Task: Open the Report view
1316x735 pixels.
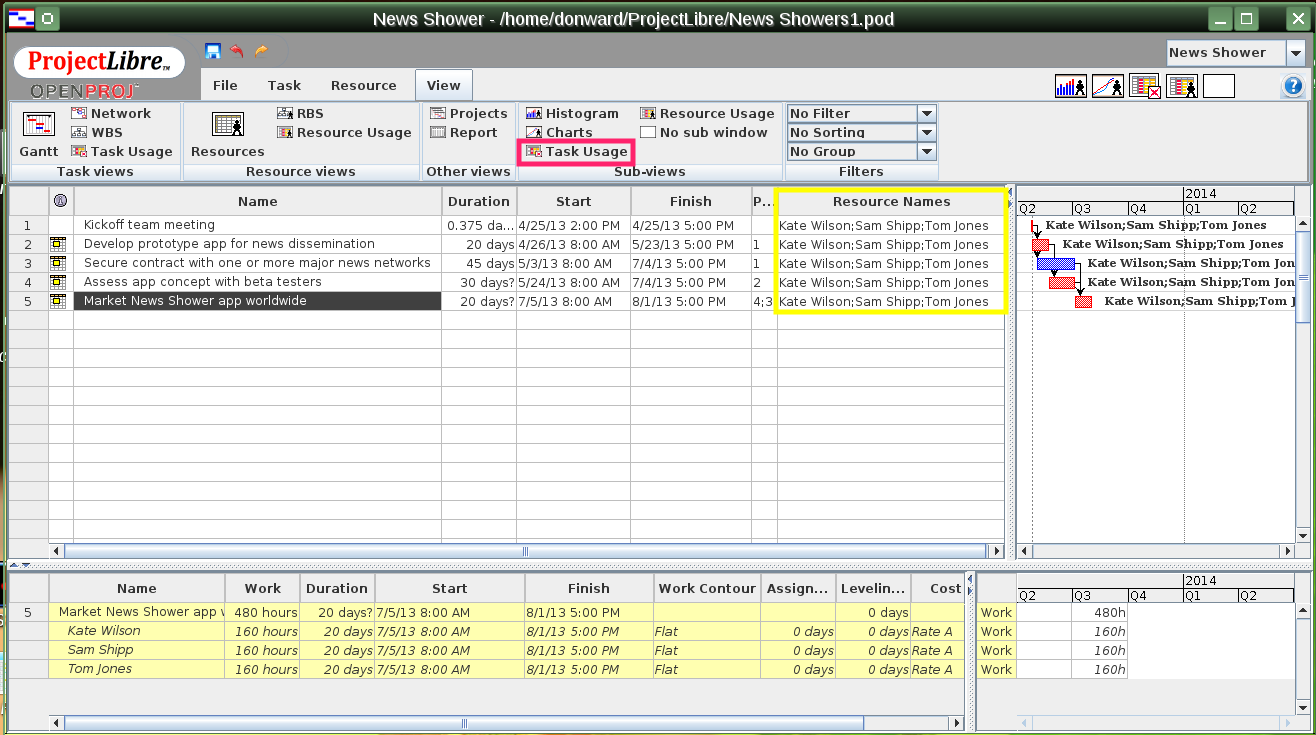Action: pyautogui.click(x=463, y=133)
